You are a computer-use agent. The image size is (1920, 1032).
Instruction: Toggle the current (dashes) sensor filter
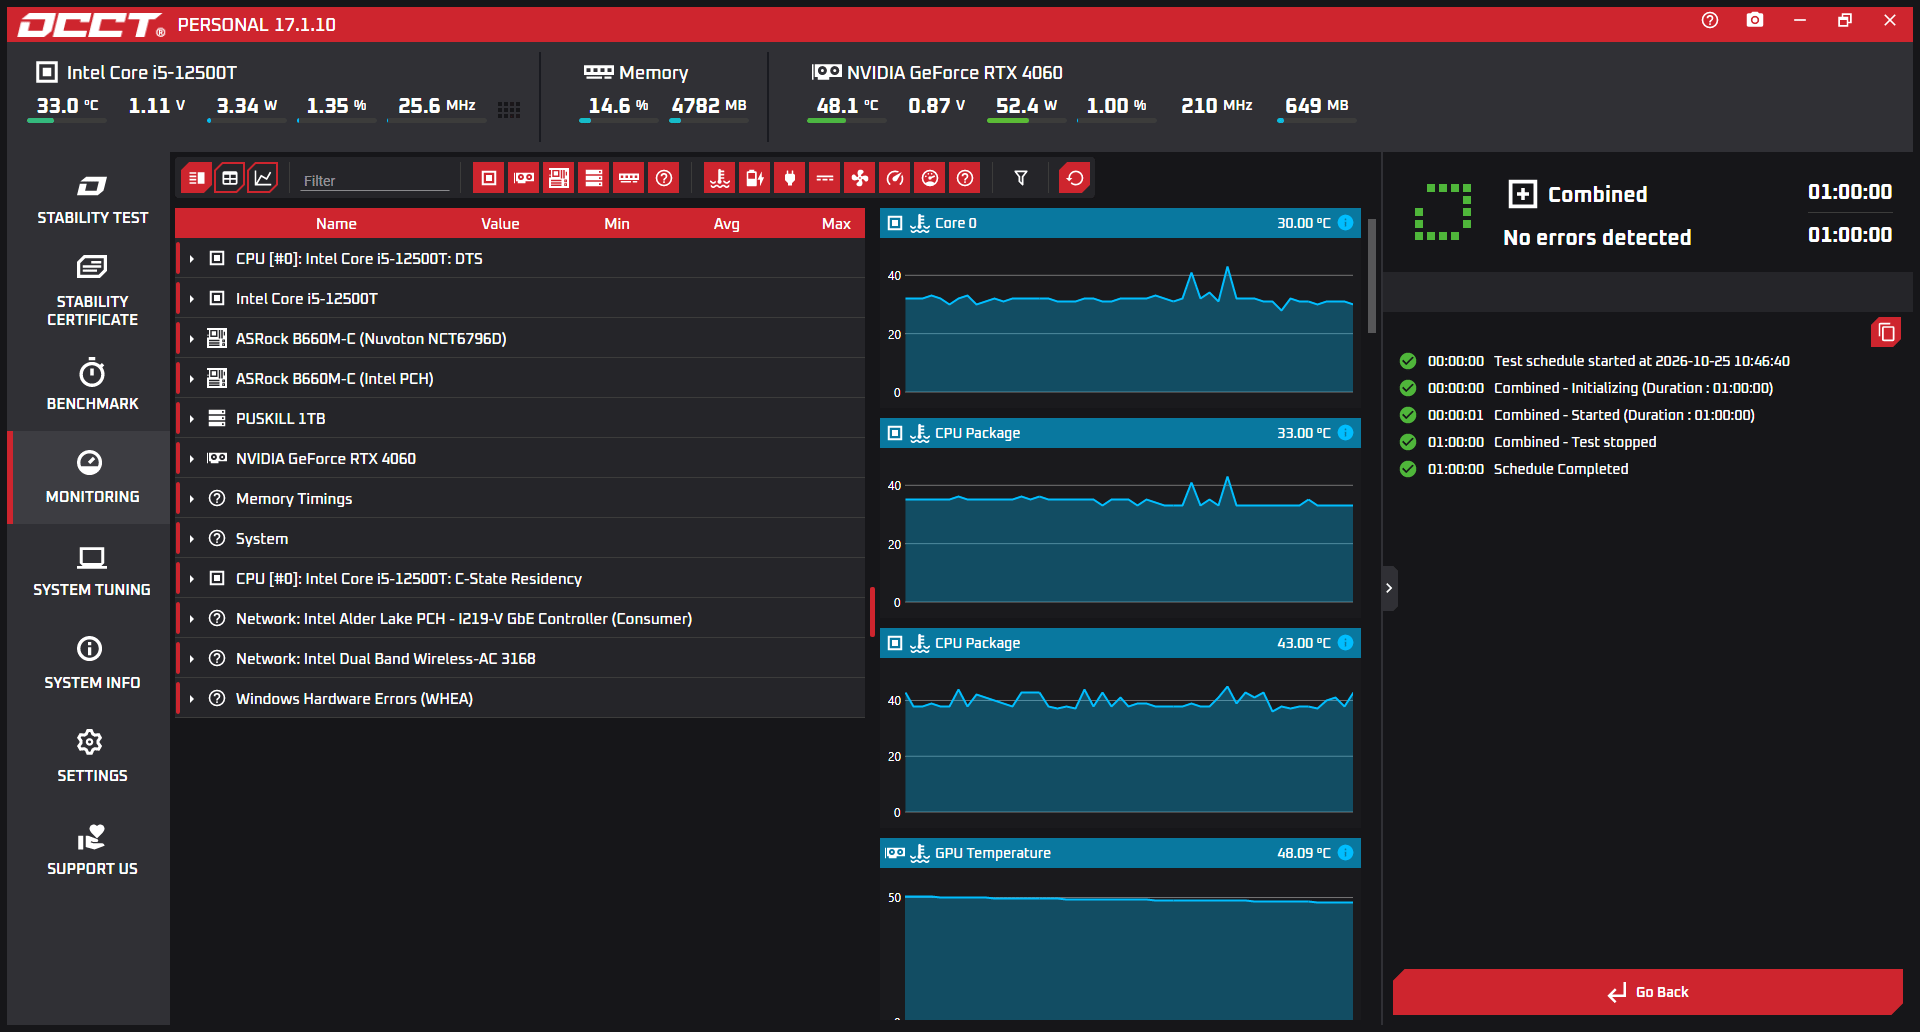(x=825, y=178)
